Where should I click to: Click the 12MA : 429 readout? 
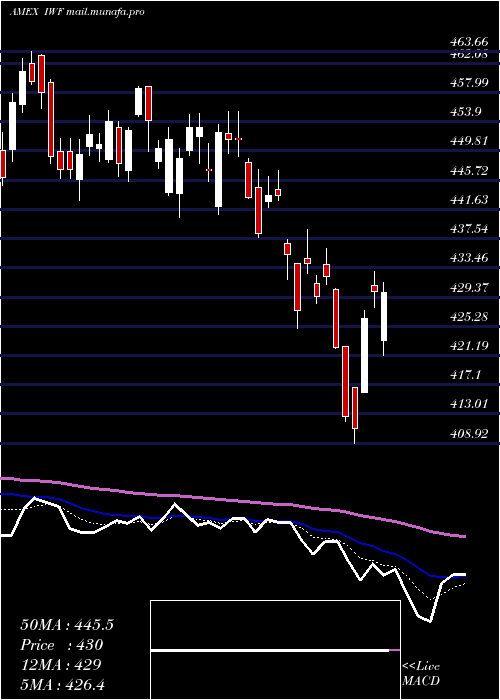click(x=61, y=665)
